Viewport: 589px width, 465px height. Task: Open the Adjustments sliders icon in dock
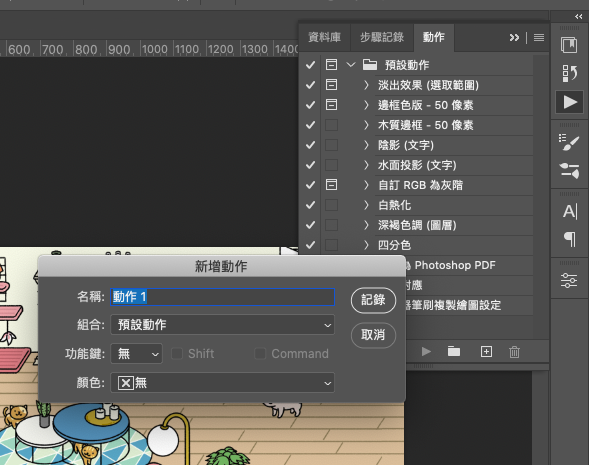point(569,280)
